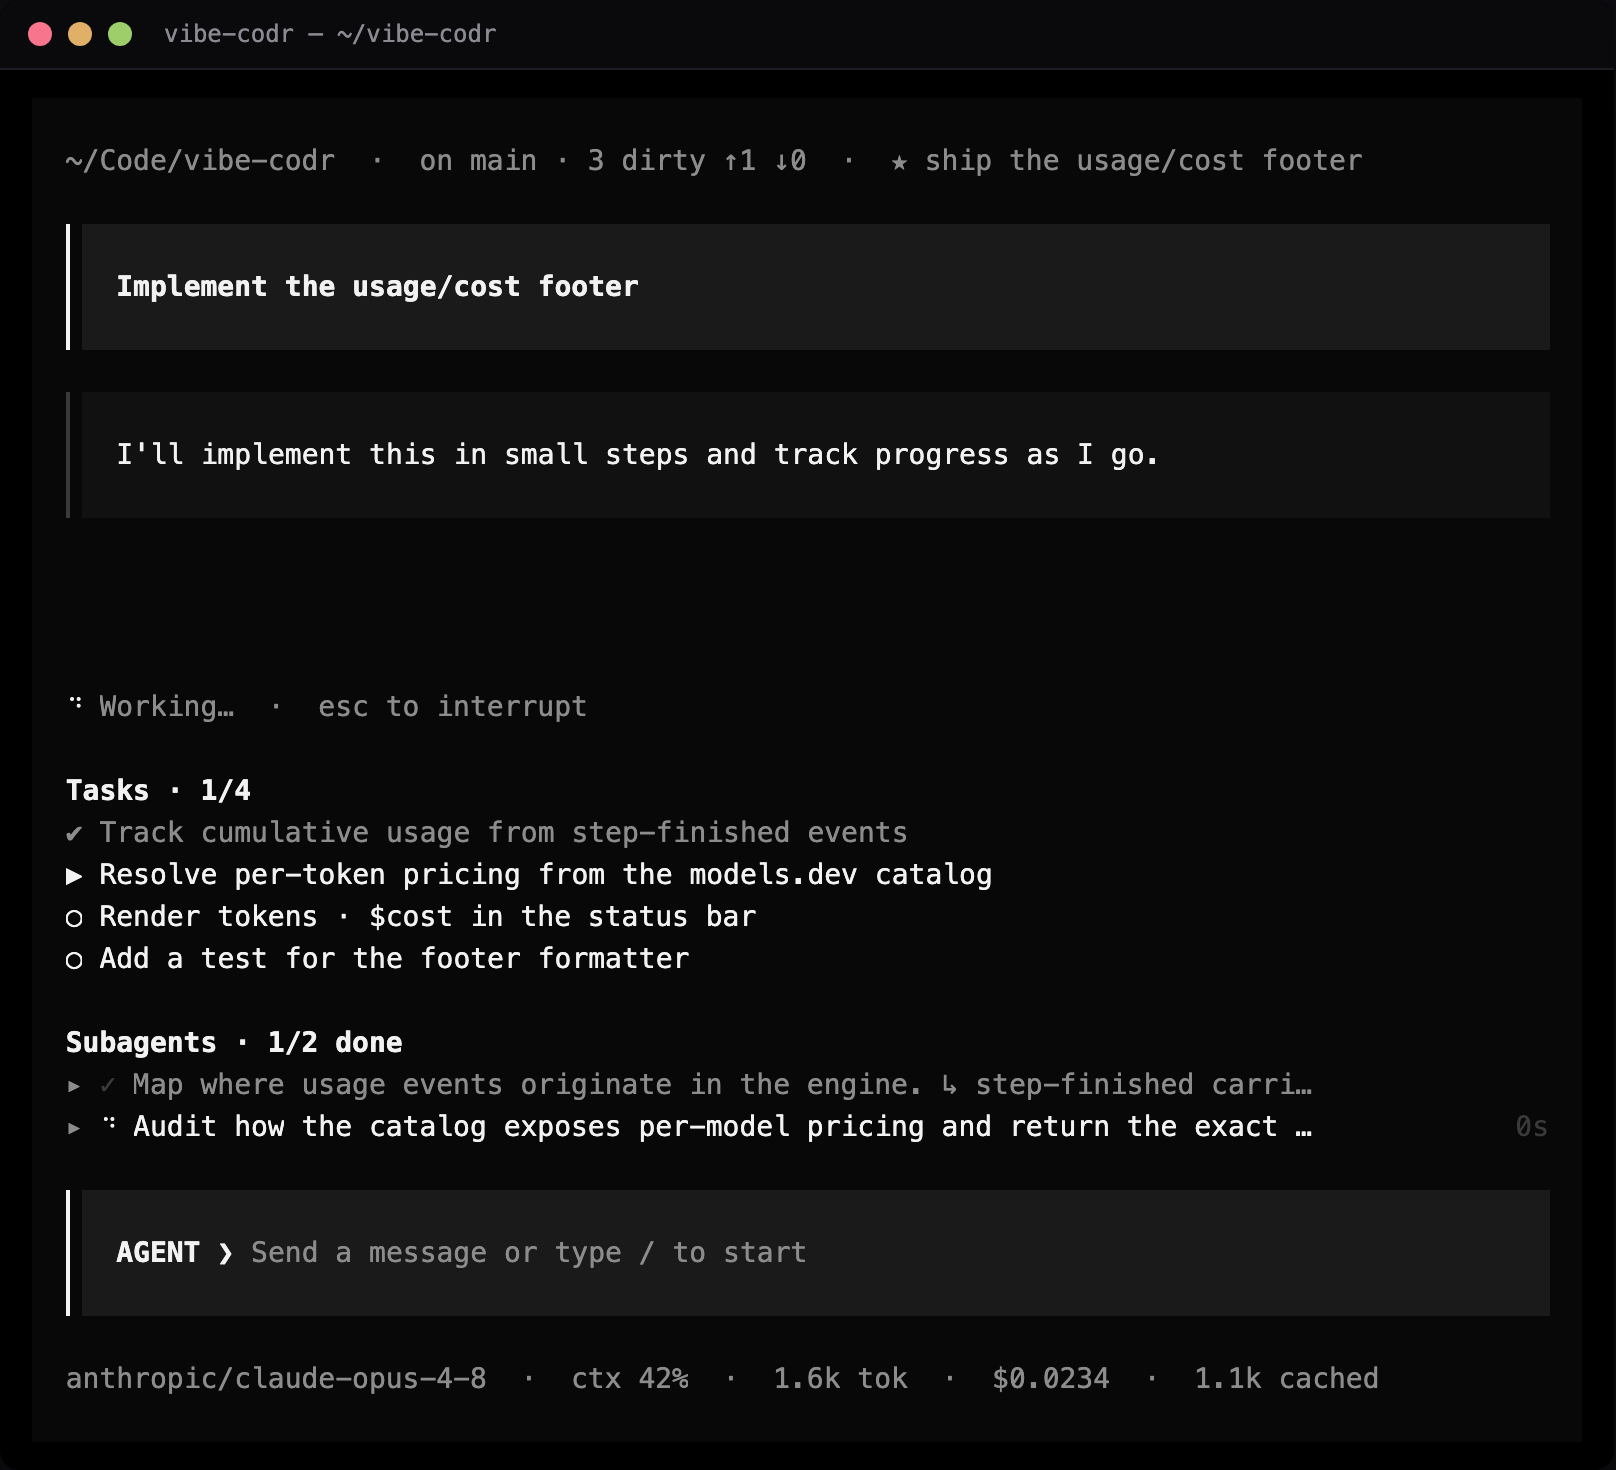Collapse the Tasks 1/4 section header
The width and height of the screenshot is (1616, 1470).
(x=158, y=790)
